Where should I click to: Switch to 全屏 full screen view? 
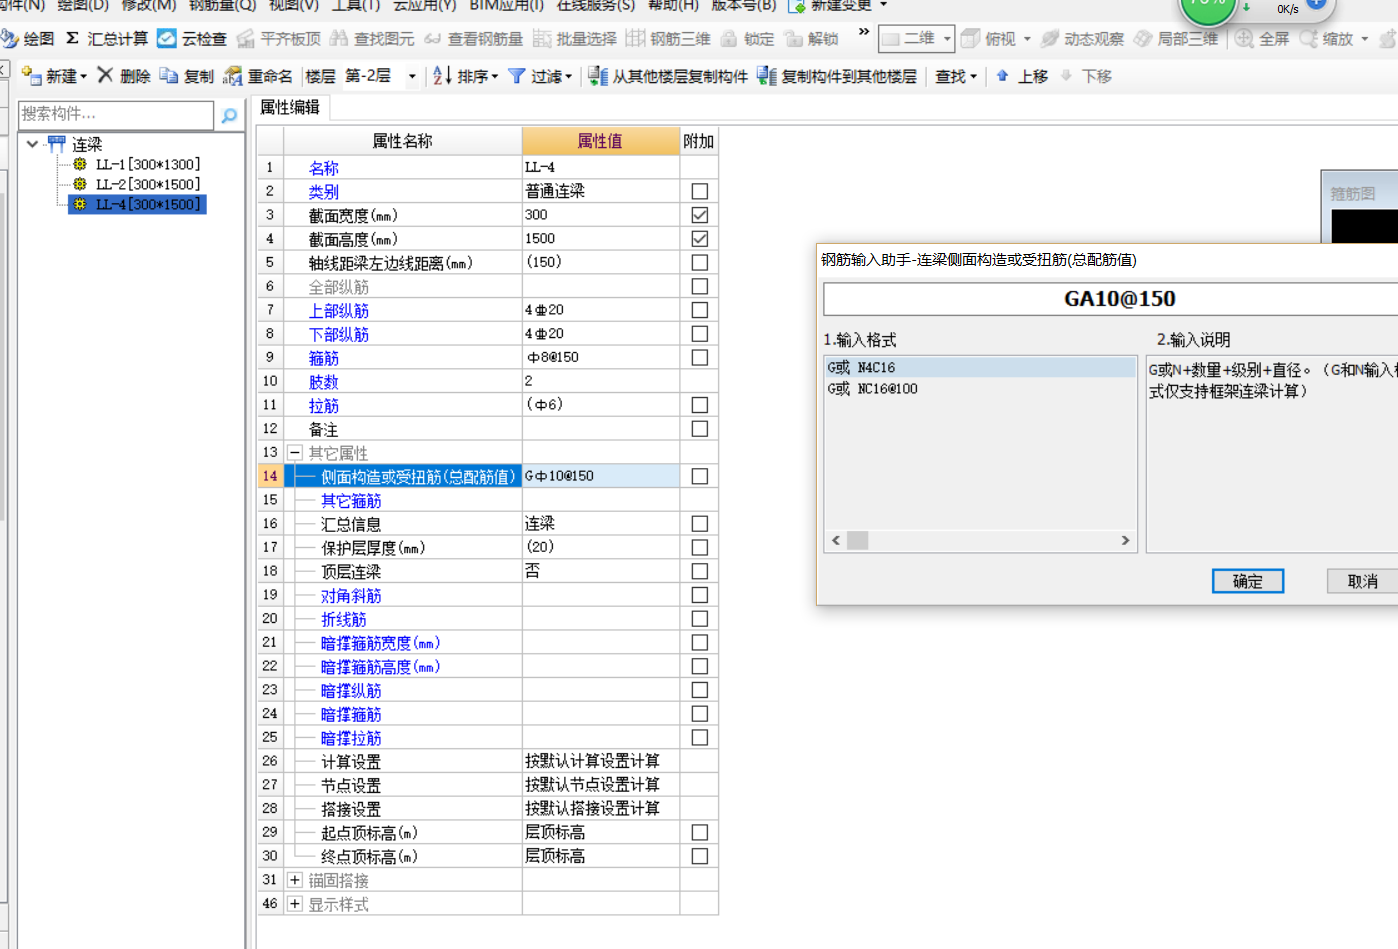[x=1262, y=39]
